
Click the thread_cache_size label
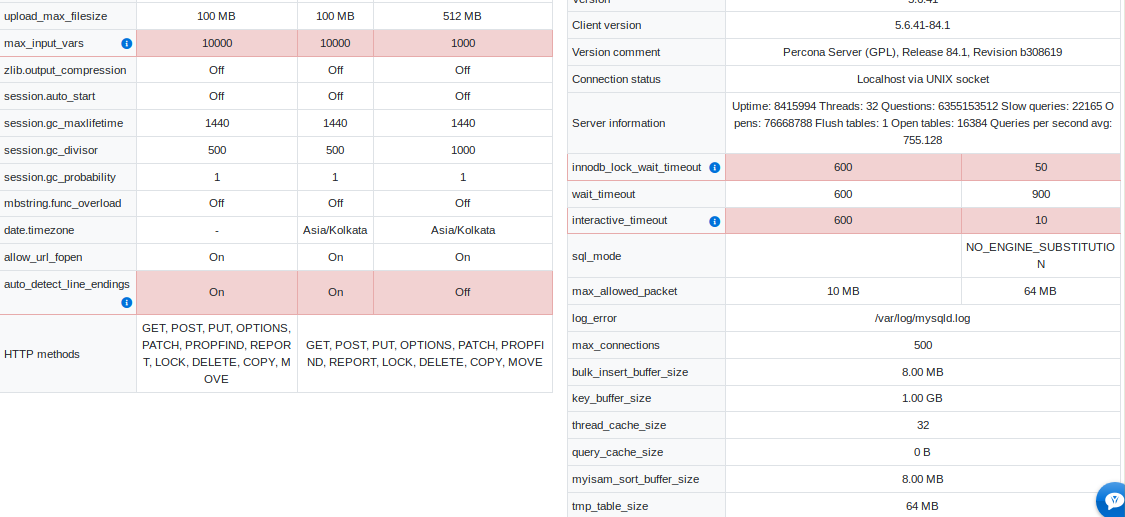[x=618, y=425]
